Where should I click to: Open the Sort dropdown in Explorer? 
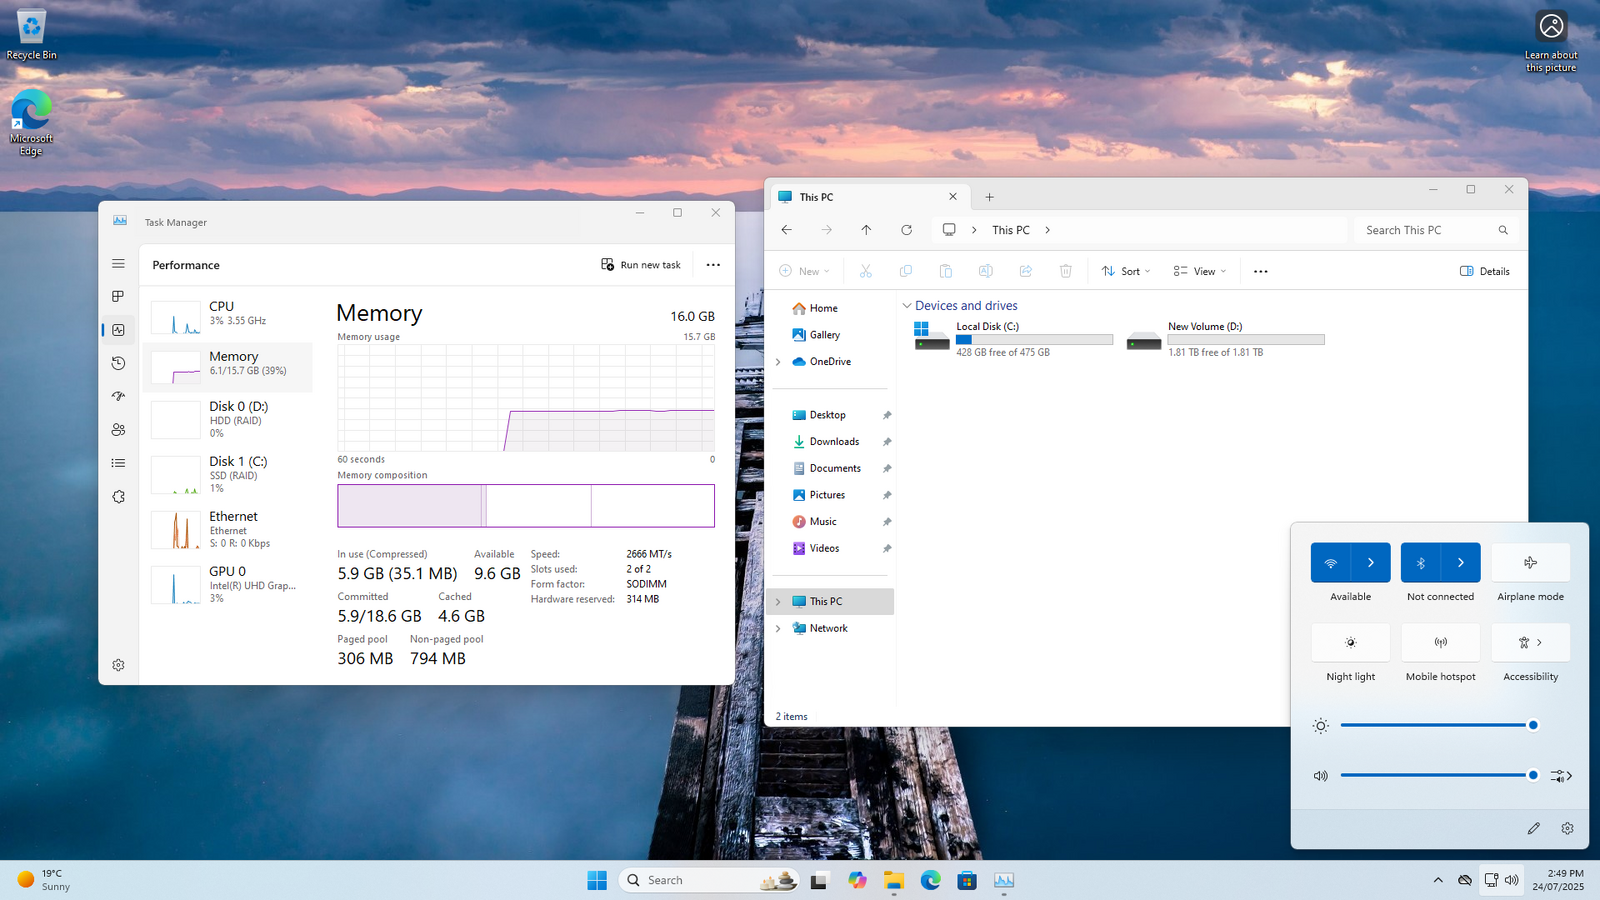click(x=1126, y=271)
